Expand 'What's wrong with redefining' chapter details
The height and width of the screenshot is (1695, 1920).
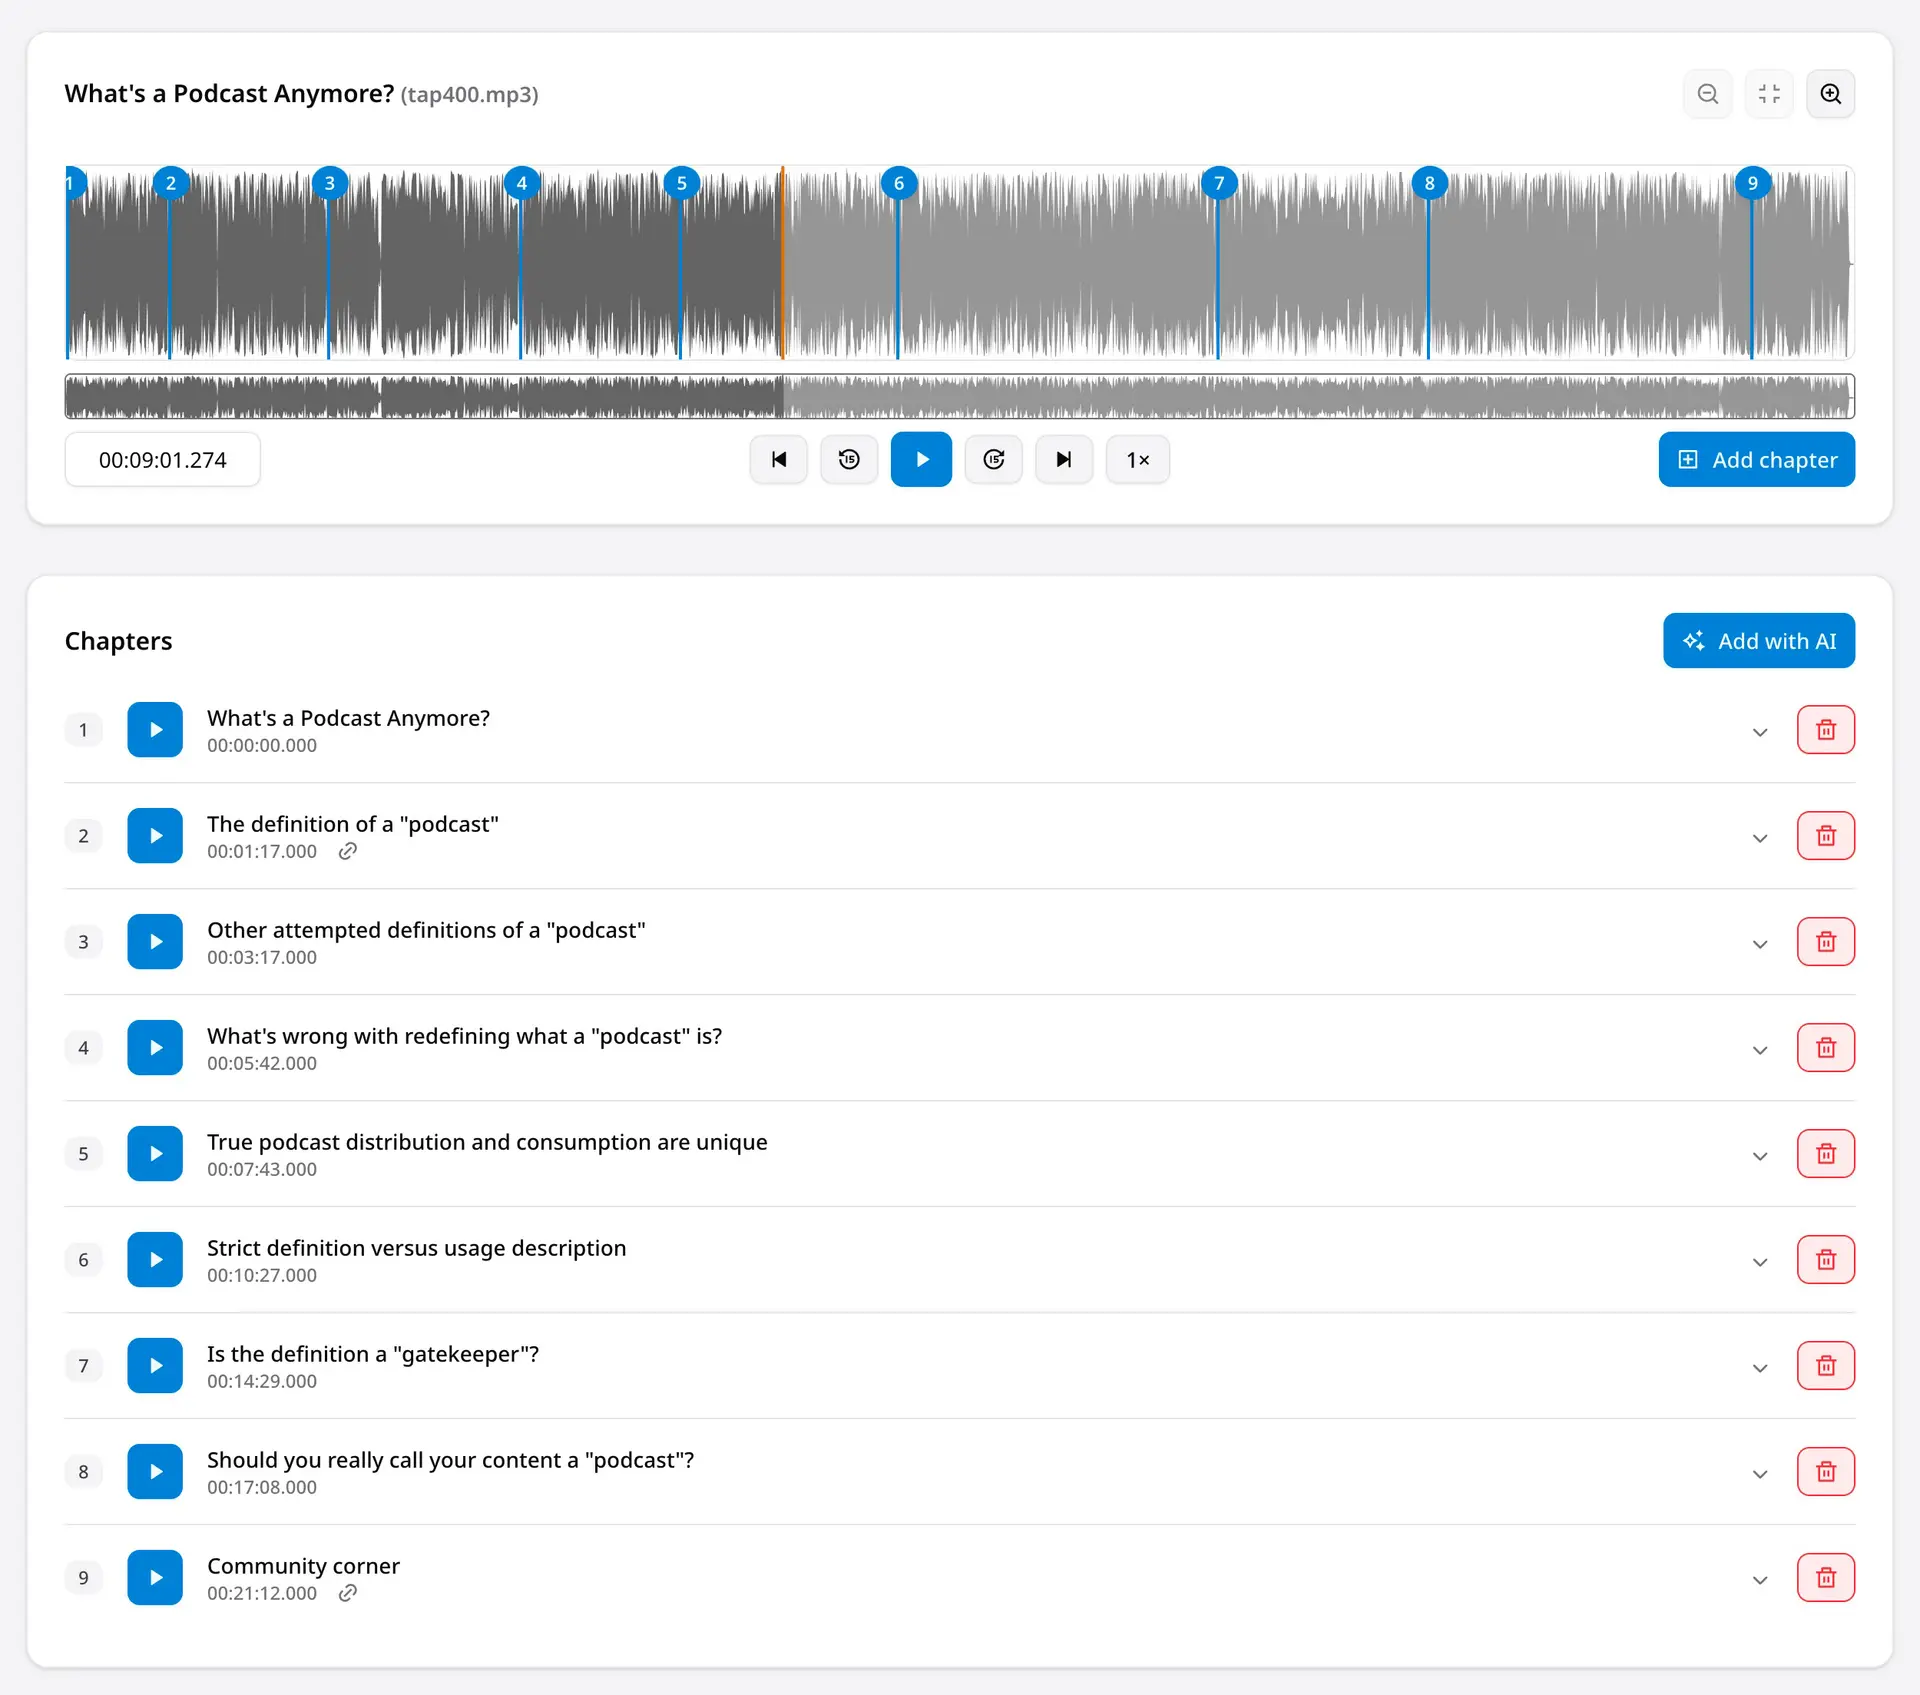tap(1760, 1050)
